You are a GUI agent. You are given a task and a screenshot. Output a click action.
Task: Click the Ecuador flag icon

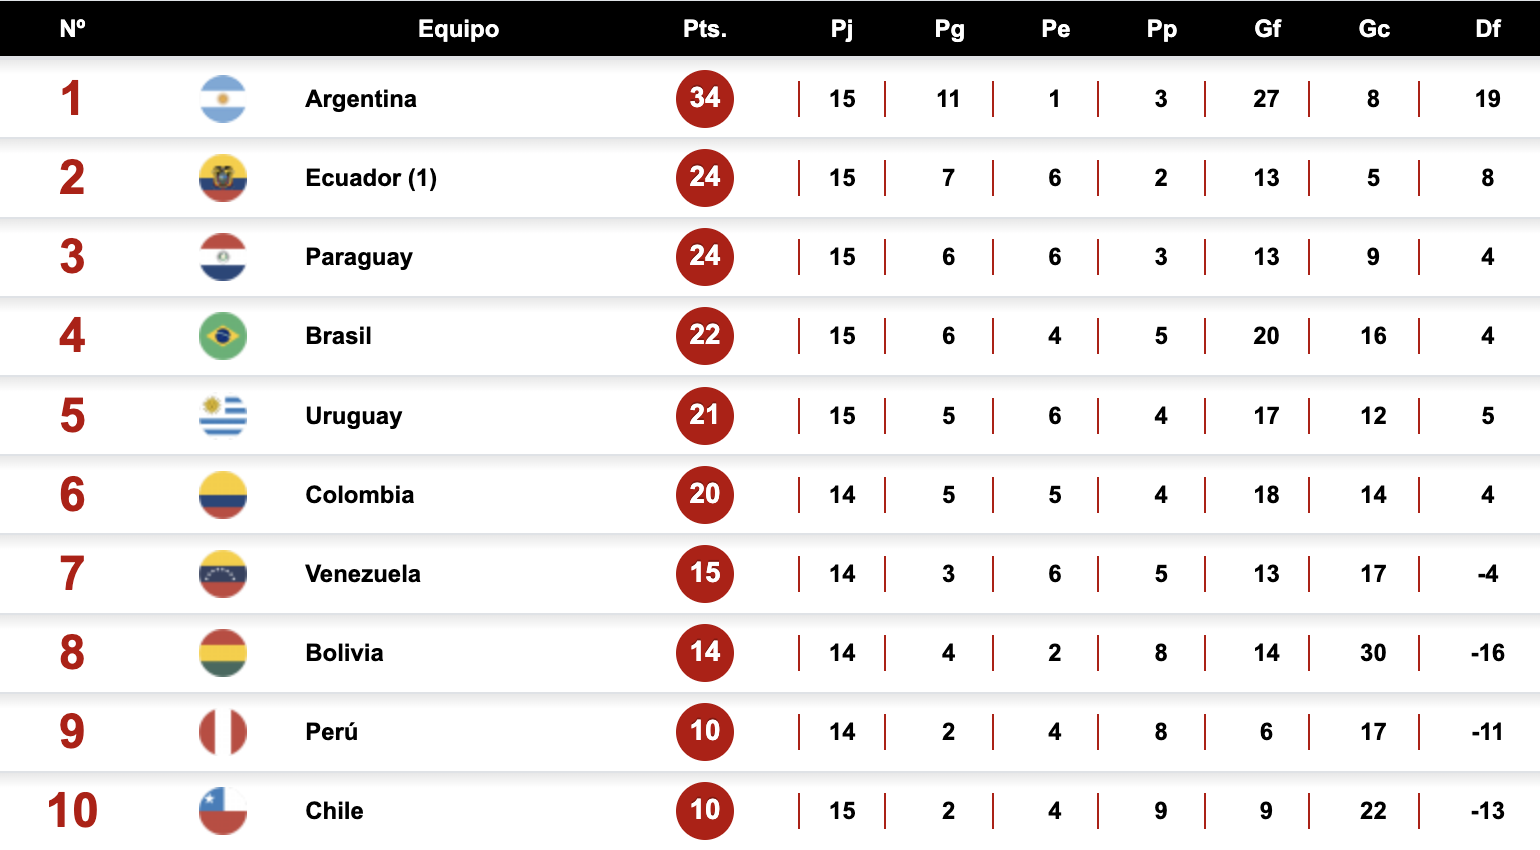223,178
